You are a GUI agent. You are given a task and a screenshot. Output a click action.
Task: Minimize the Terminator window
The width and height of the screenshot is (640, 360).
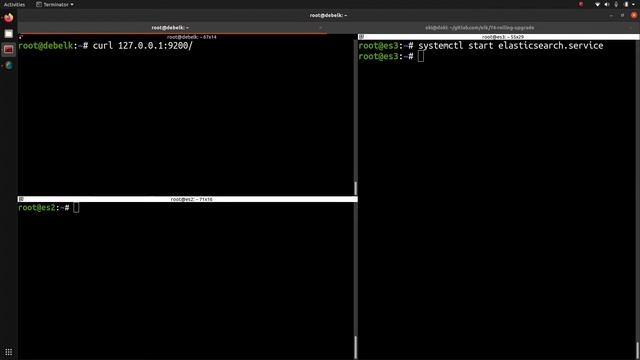pos(611,15)
